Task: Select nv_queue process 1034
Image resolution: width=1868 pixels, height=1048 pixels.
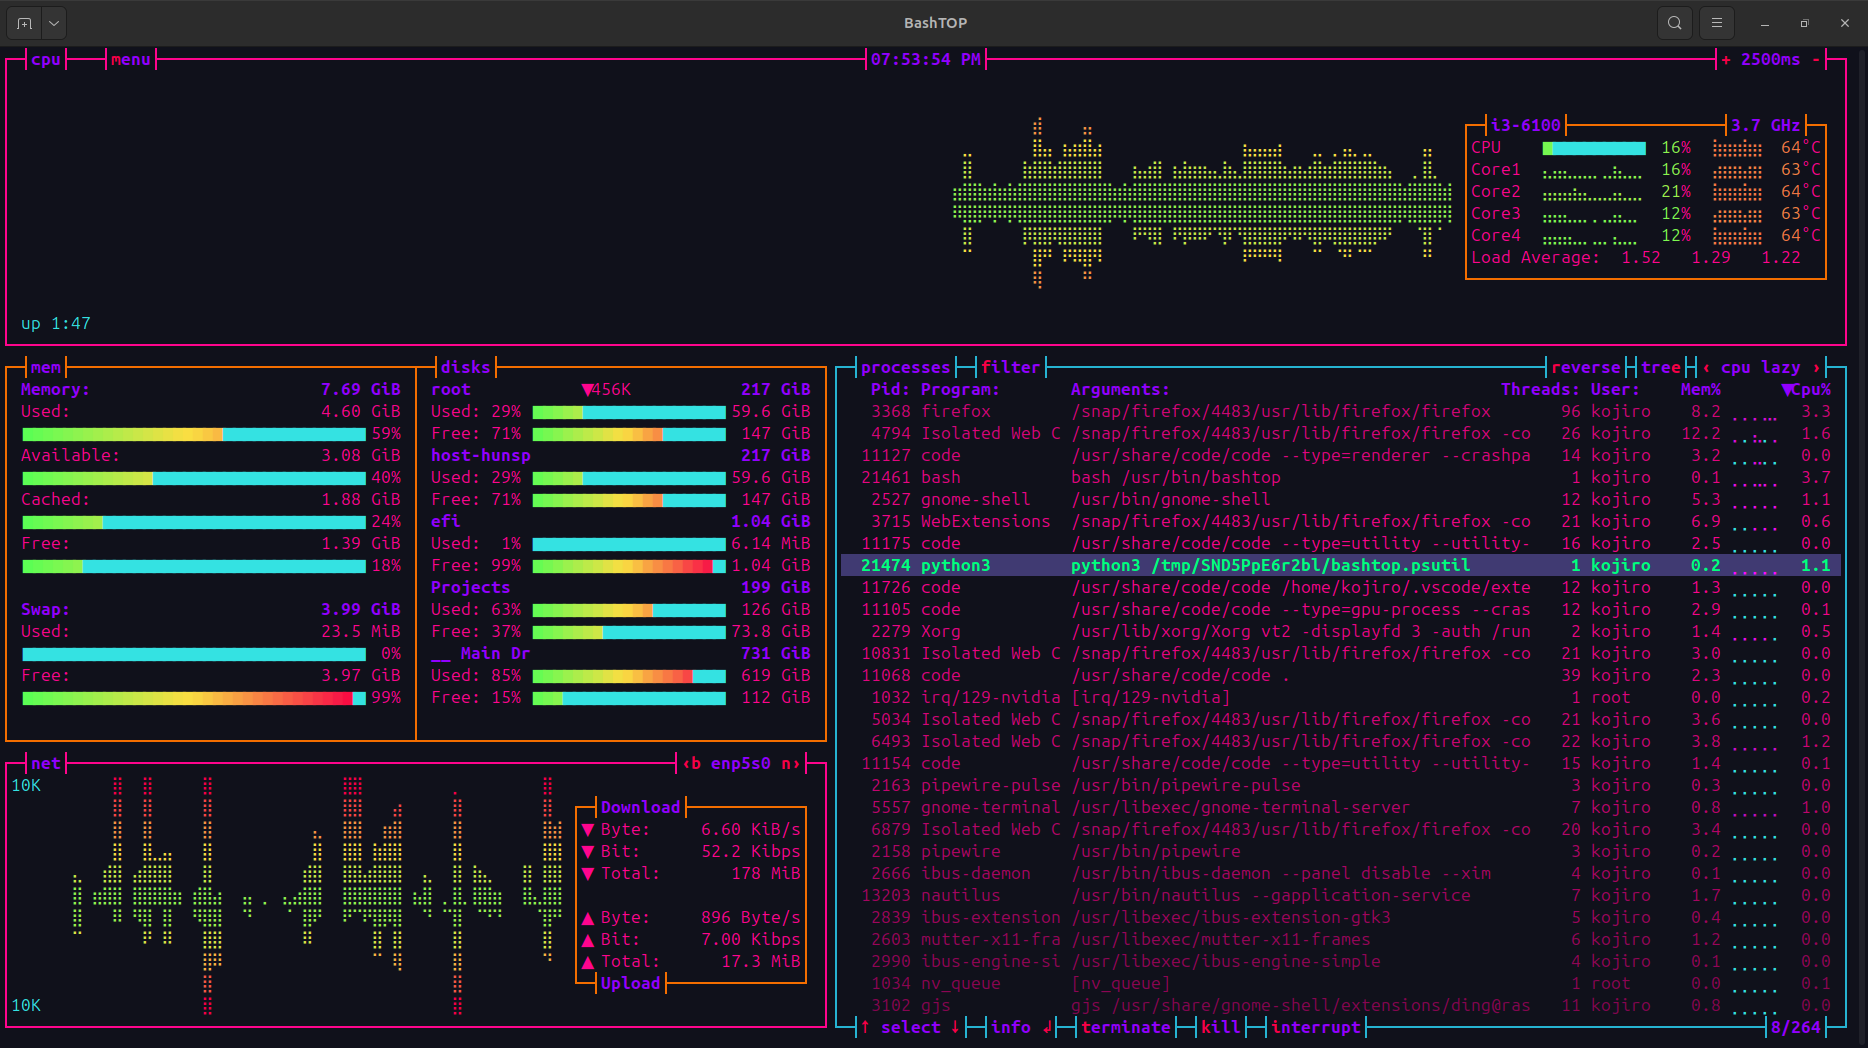Action: (x=1341, y=984)
